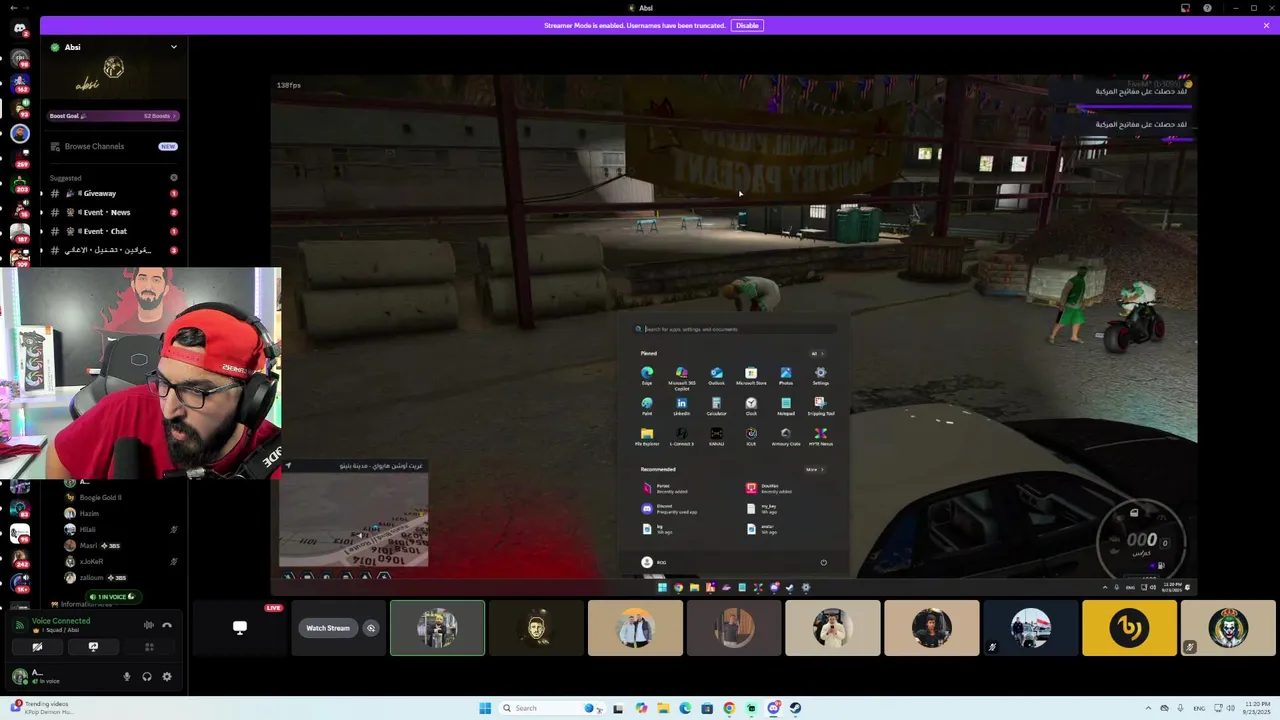Image resolution: width=1280 pixels, height=720 pixels.
Task: Open Calculator in the streamed Start menu
Action: click(716, 406)
